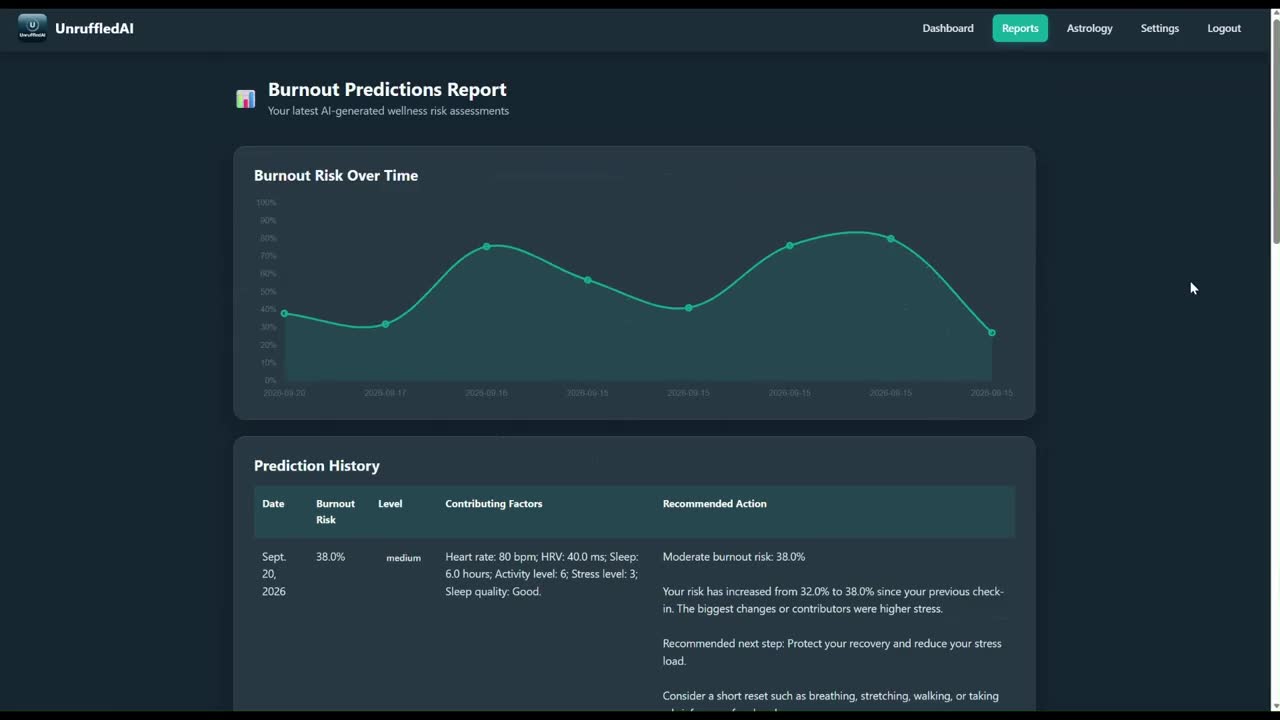This screenshot has width=1280, height=720.
Task: Click the 2026-09-17 x-axis label
Action: point(385,393)
